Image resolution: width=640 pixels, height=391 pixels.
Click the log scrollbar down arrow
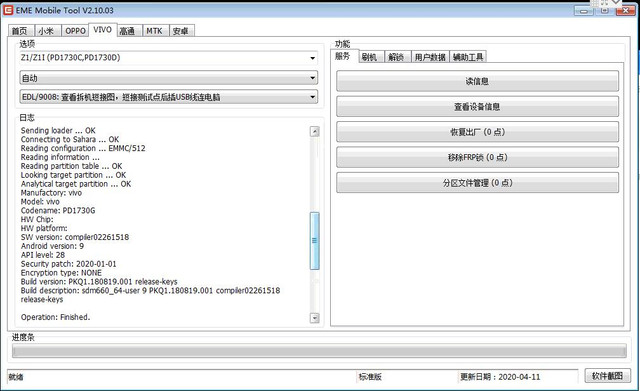click(x=315, y=318)
